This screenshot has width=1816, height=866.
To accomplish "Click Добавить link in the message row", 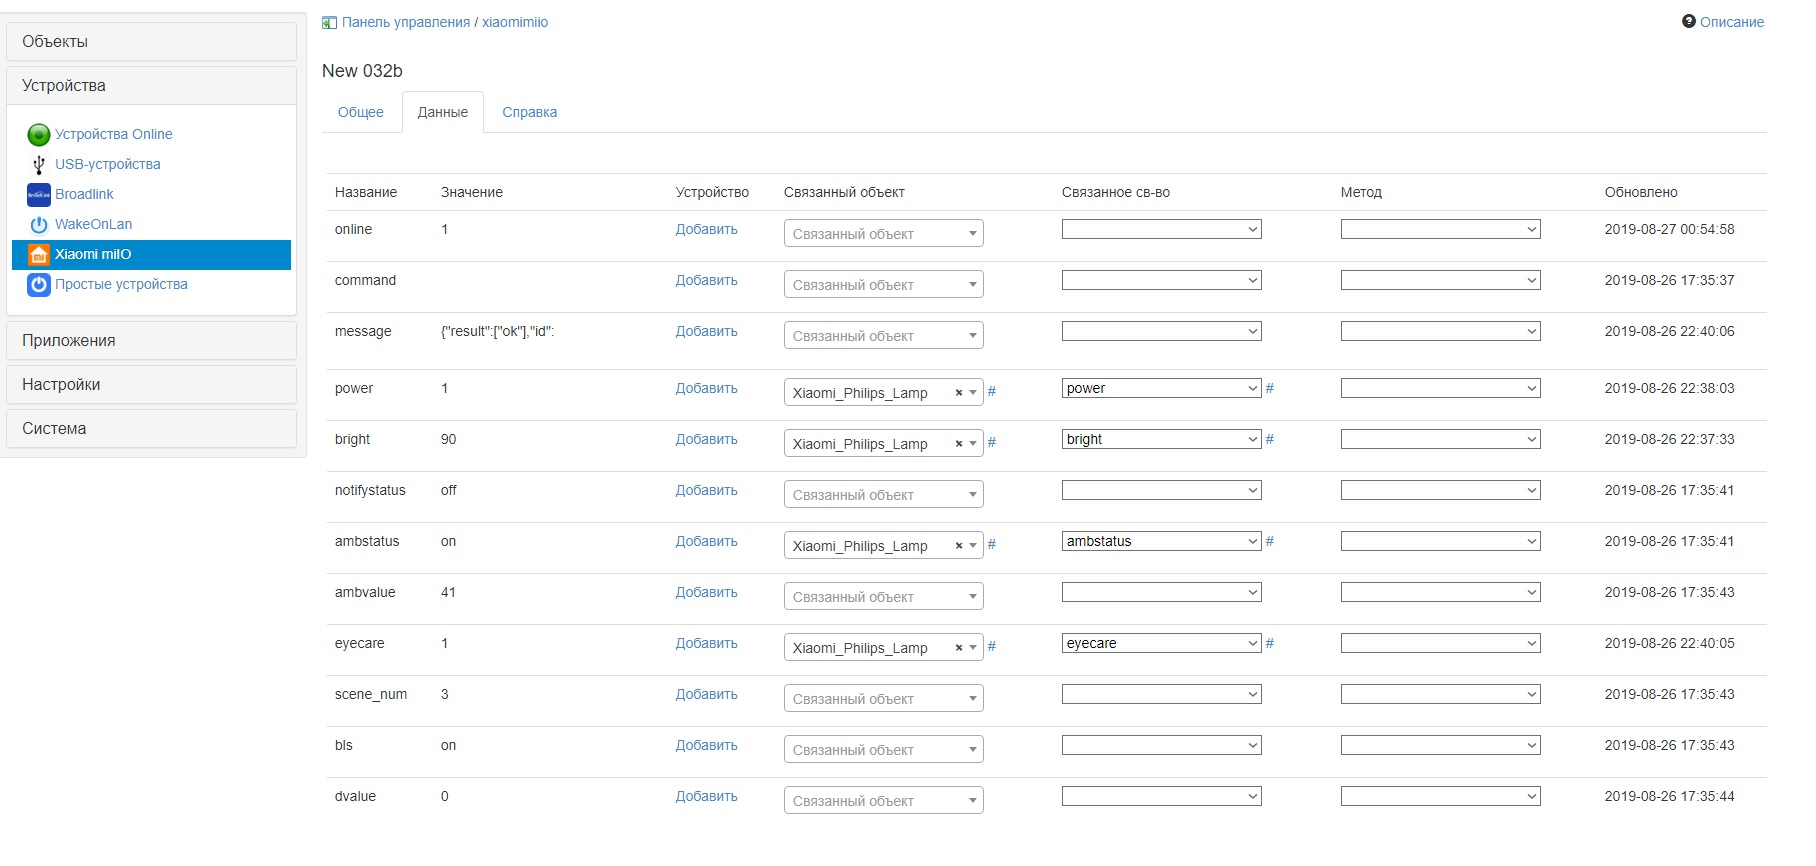I will pos(706,332).
